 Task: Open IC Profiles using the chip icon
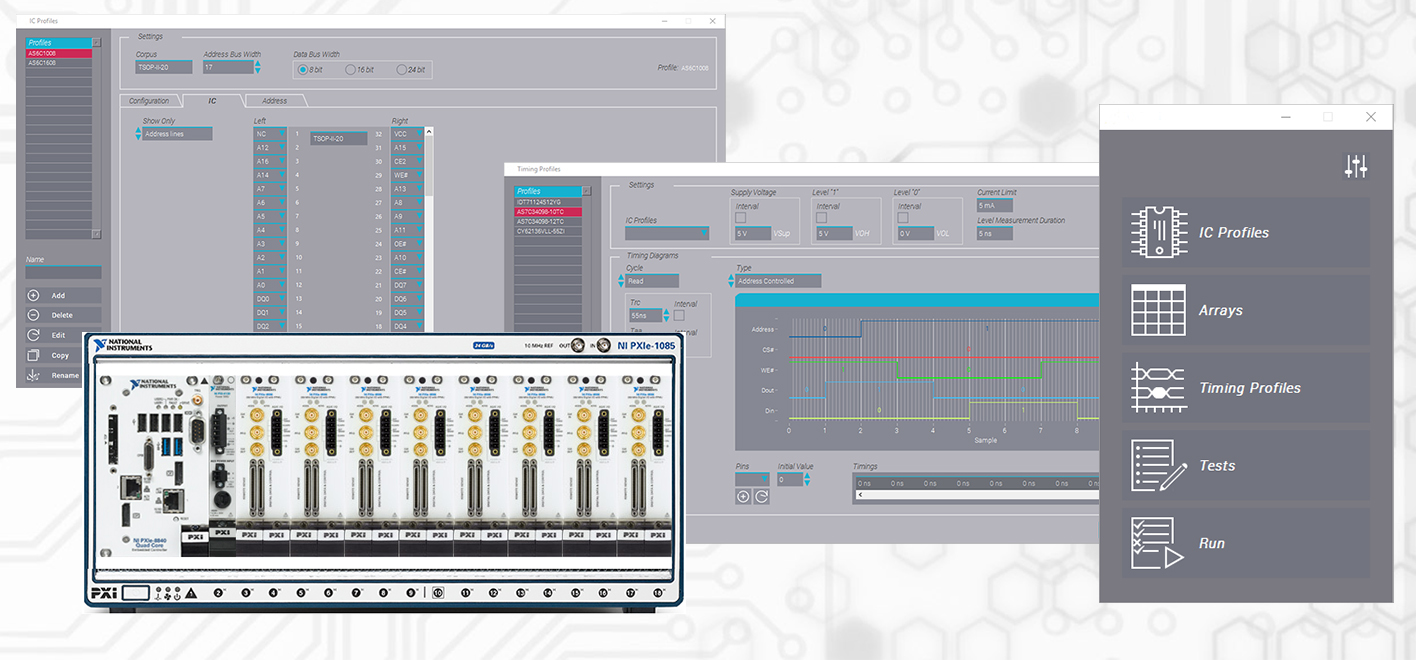1160,232
